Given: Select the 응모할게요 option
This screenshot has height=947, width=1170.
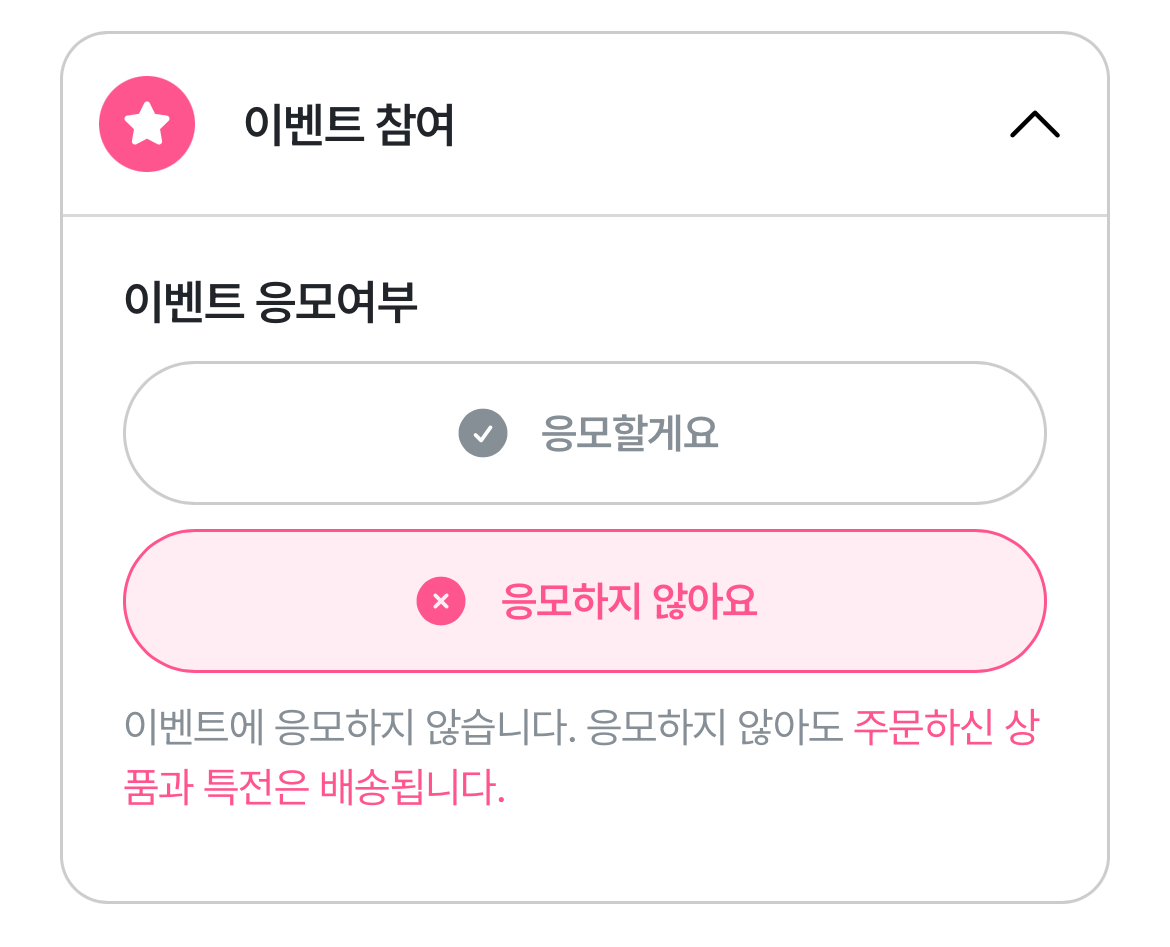Looking at the screenshot, I should [x=584, y=434].
